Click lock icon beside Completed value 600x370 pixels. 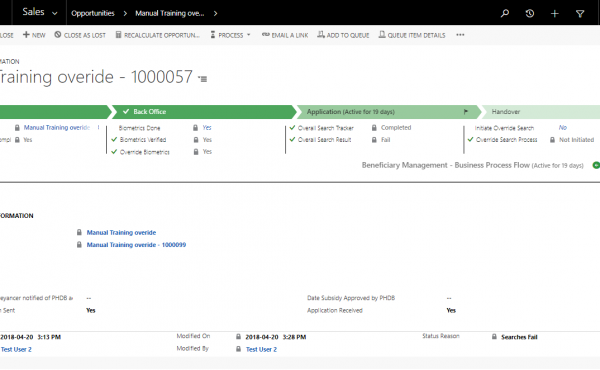(374, 127)
